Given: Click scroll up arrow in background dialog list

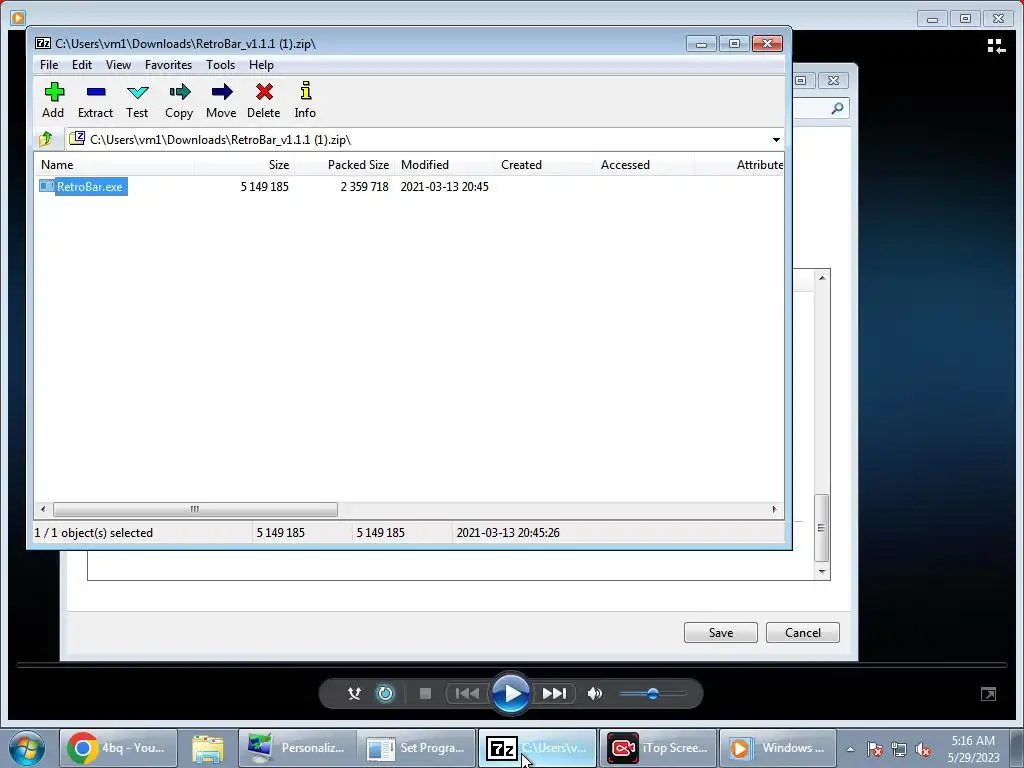Looking at the screenshot, I should click(x=822, y=278).
